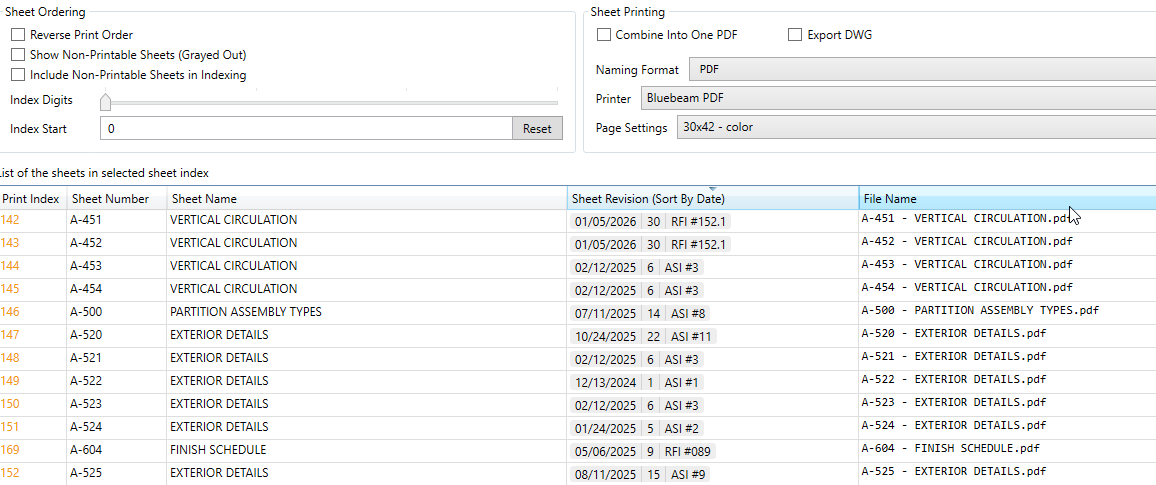Click the Reset button
The width and height of the screenshot is (1156, 485).
pyautogui.click(x=537, y=129)
